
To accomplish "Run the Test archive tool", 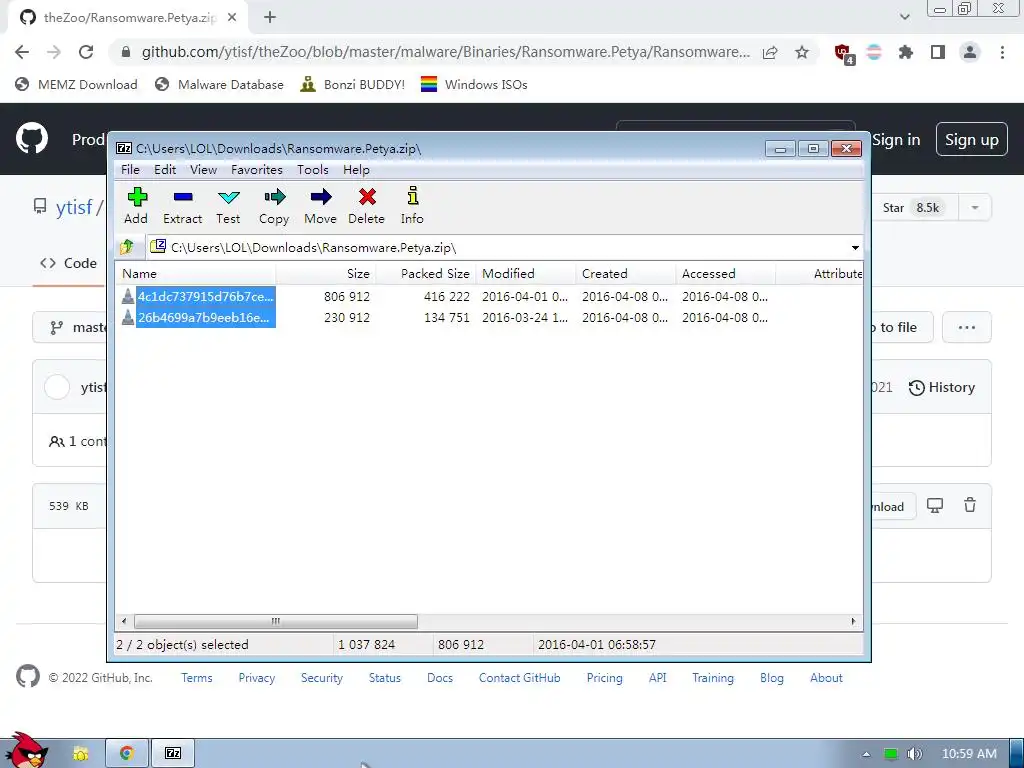I will pos(229,206).
